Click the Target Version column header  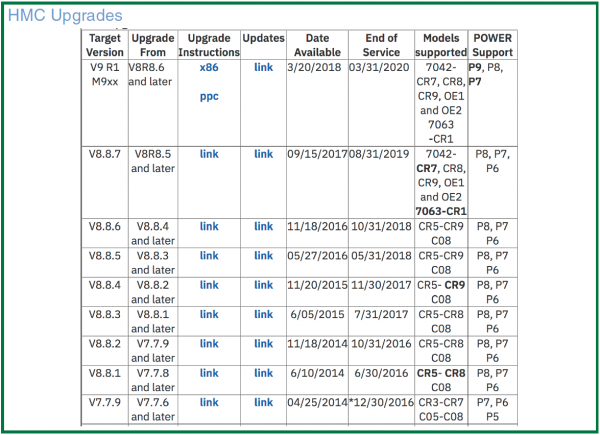(x=104, y=45)
